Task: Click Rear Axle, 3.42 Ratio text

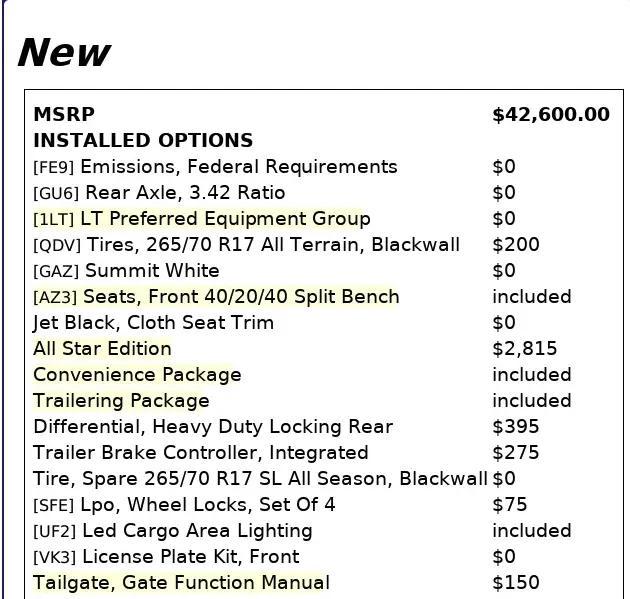Action: click(x=184, y=193)
